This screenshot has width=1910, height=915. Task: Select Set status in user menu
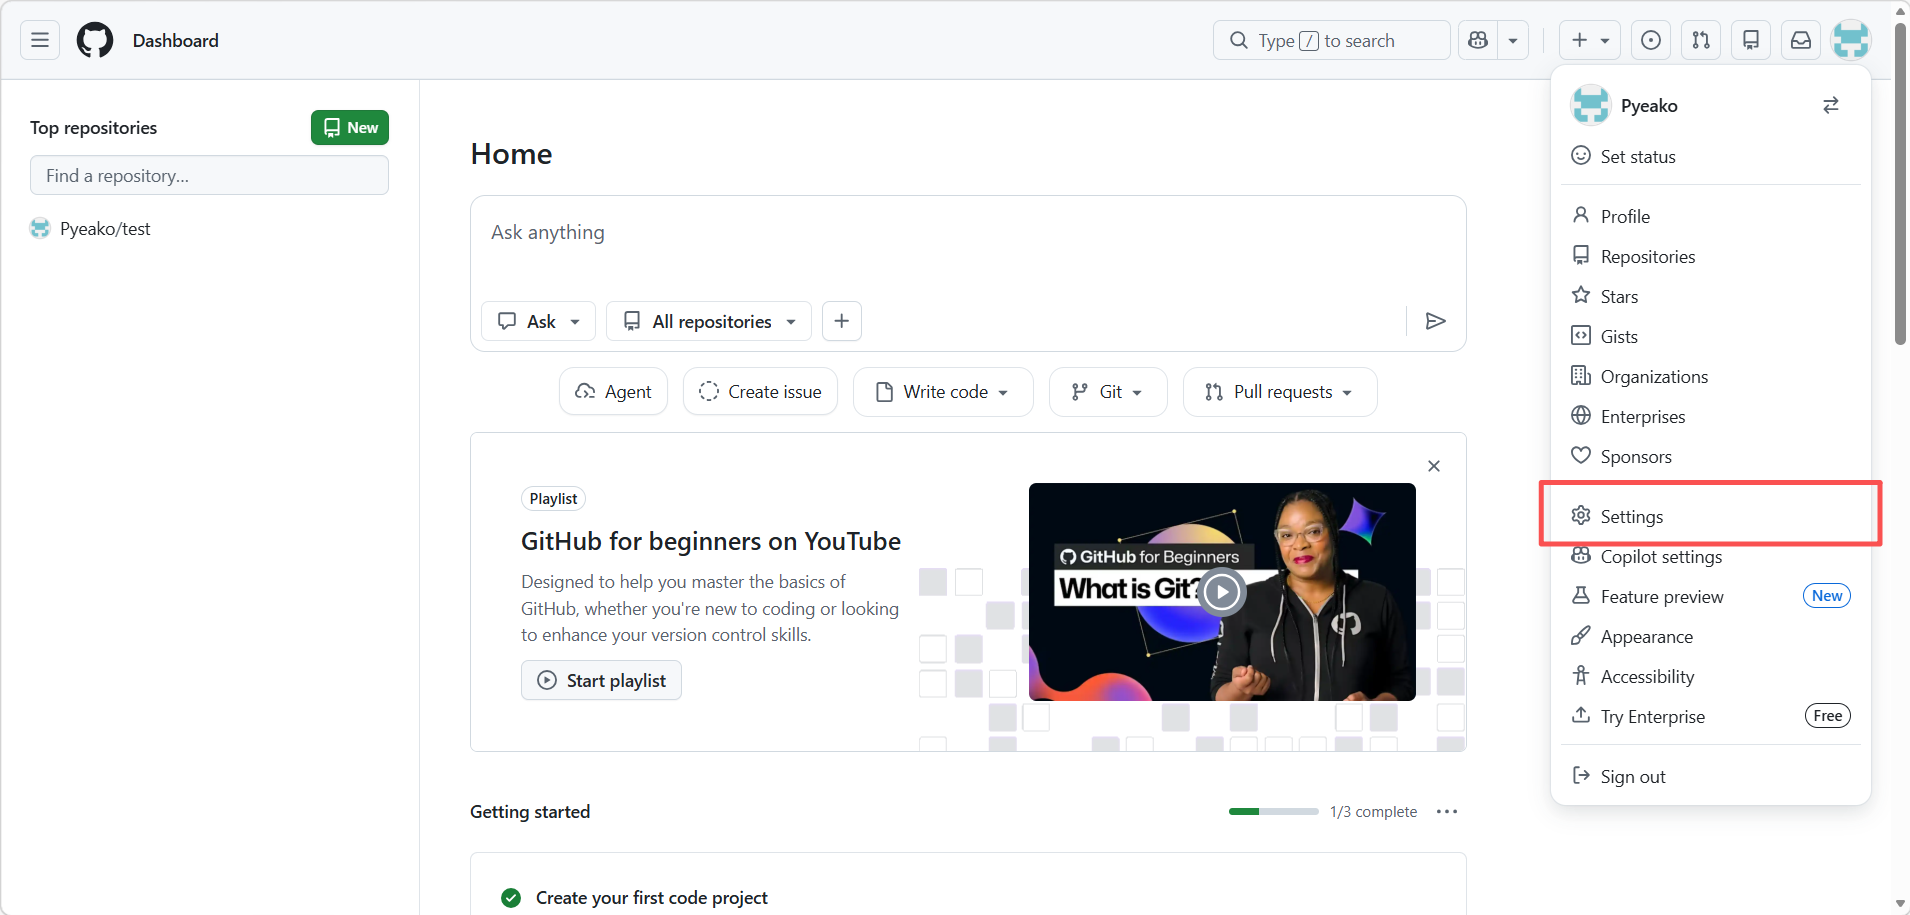1711,156
